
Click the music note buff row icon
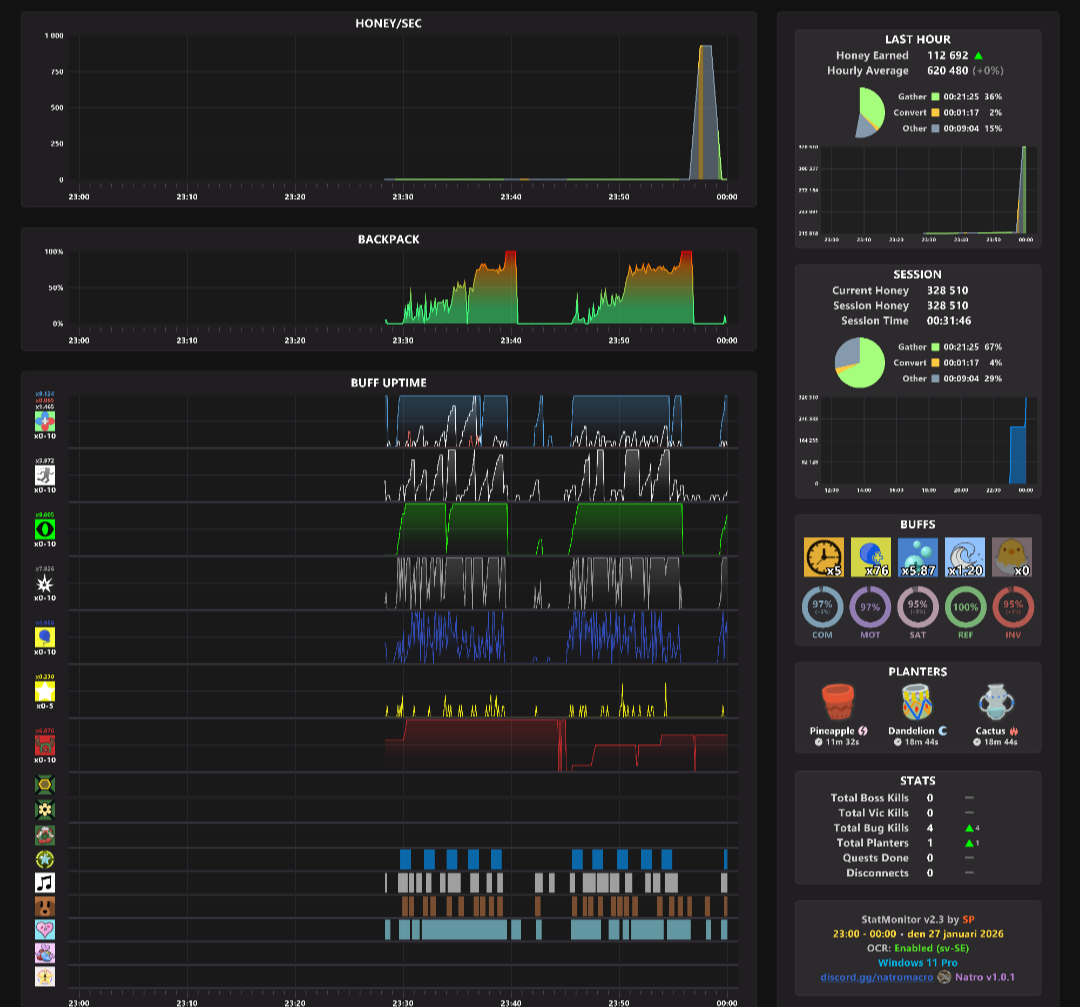[45, 883]
